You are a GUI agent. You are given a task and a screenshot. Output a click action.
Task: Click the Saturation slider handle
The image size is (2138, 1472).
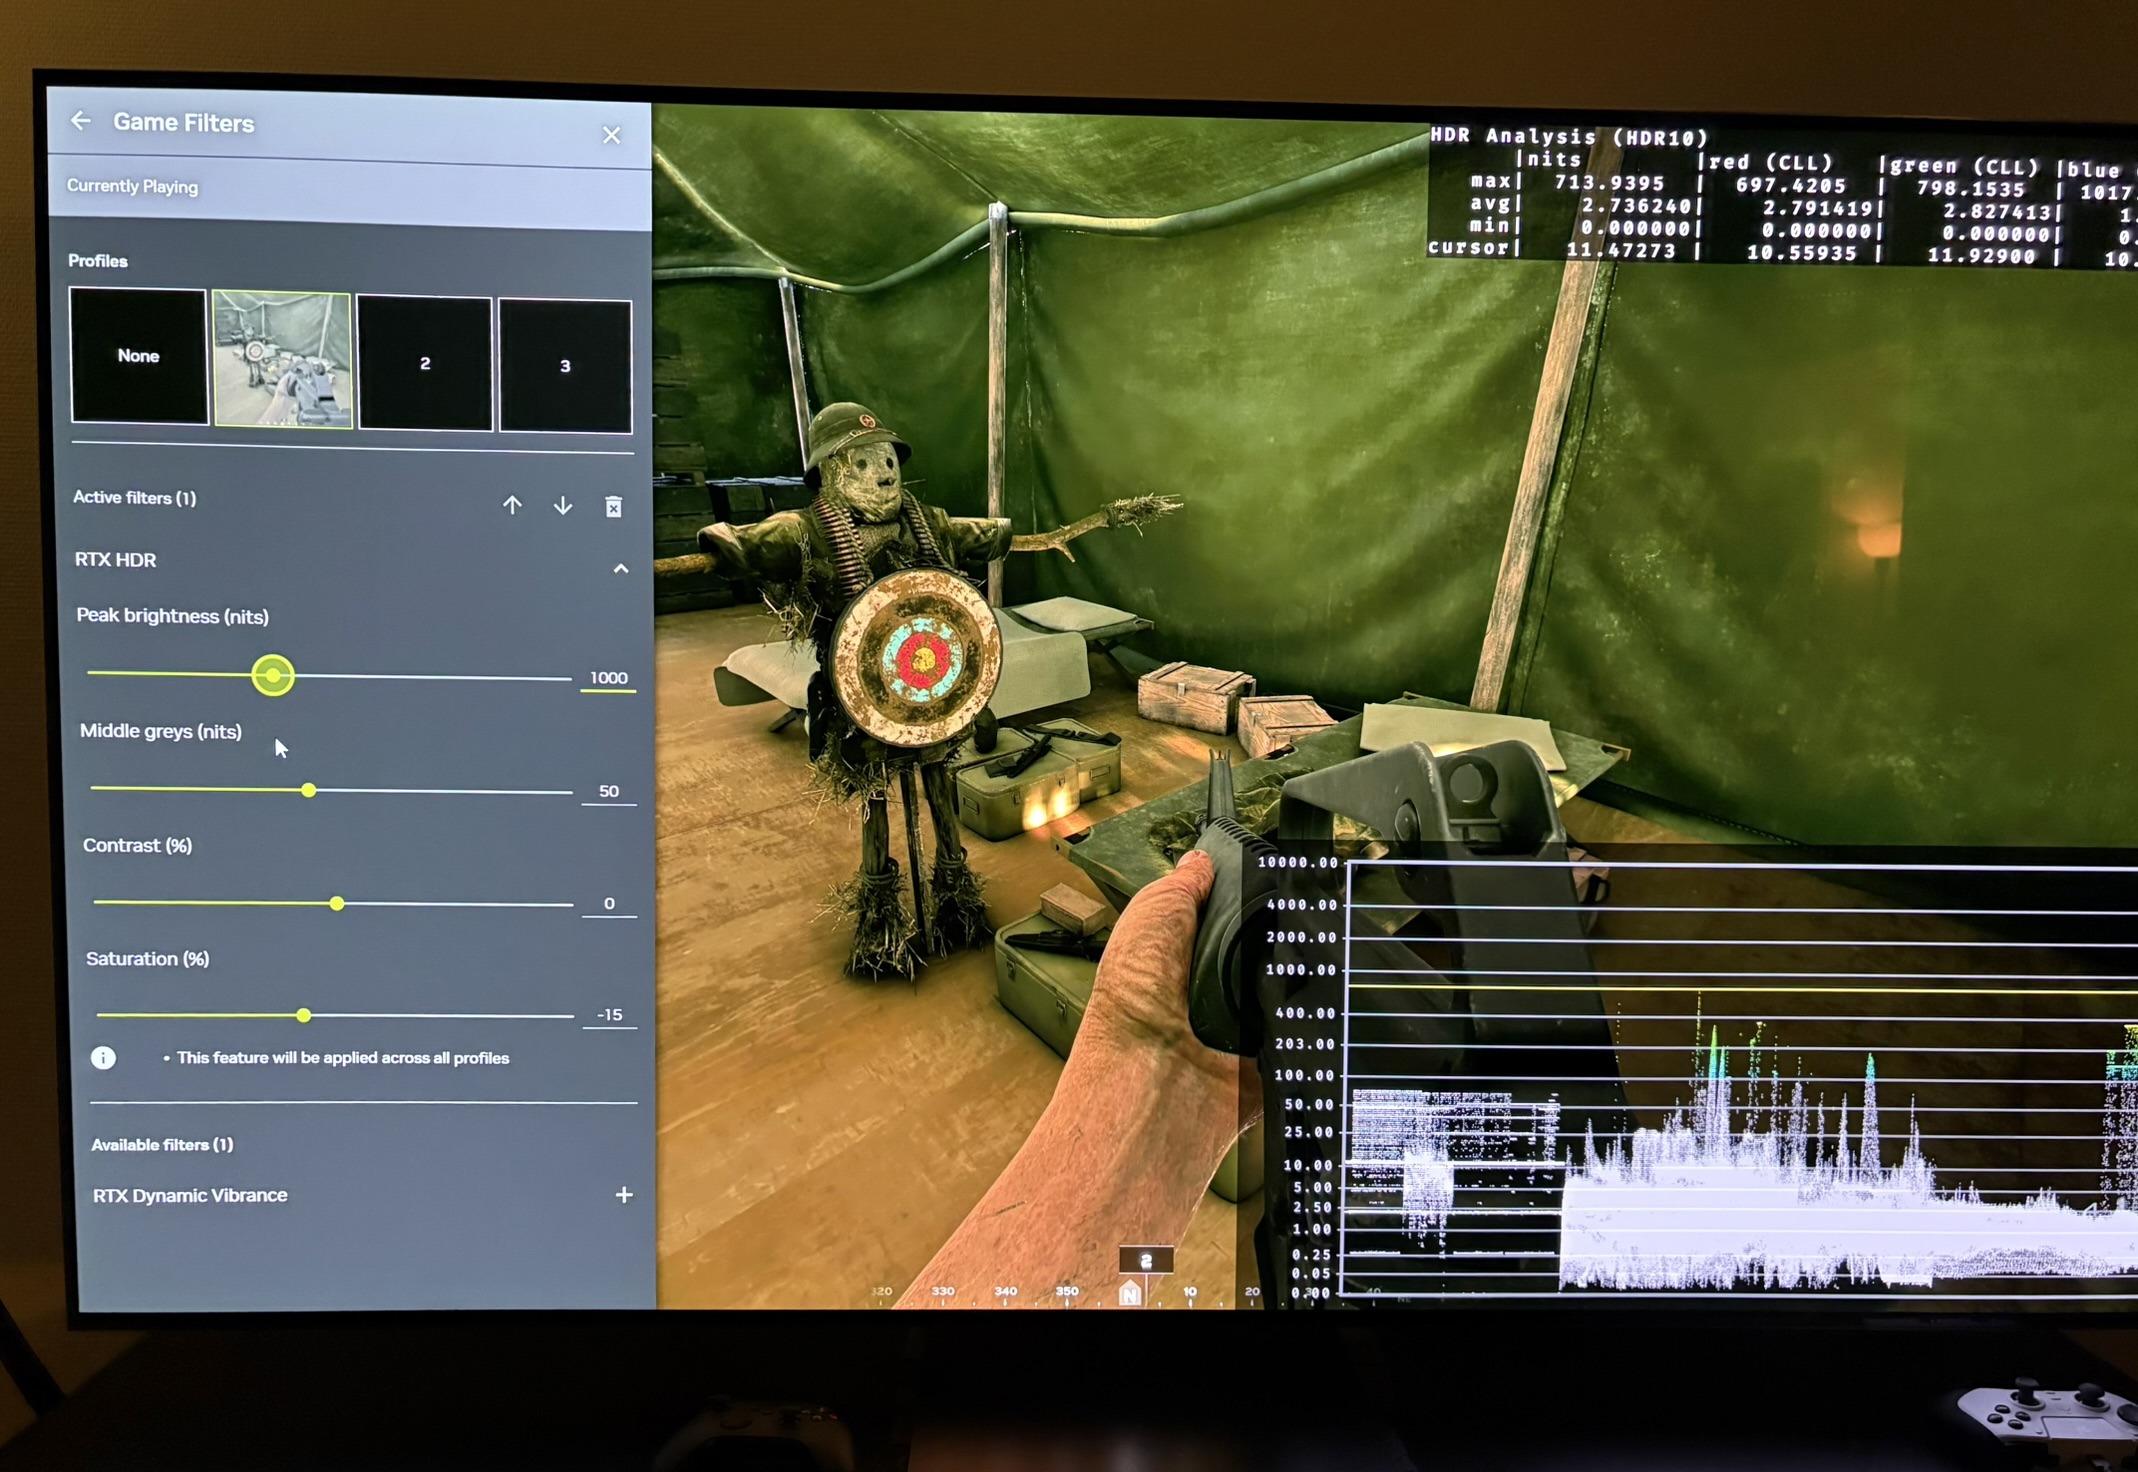[304, 1015]
